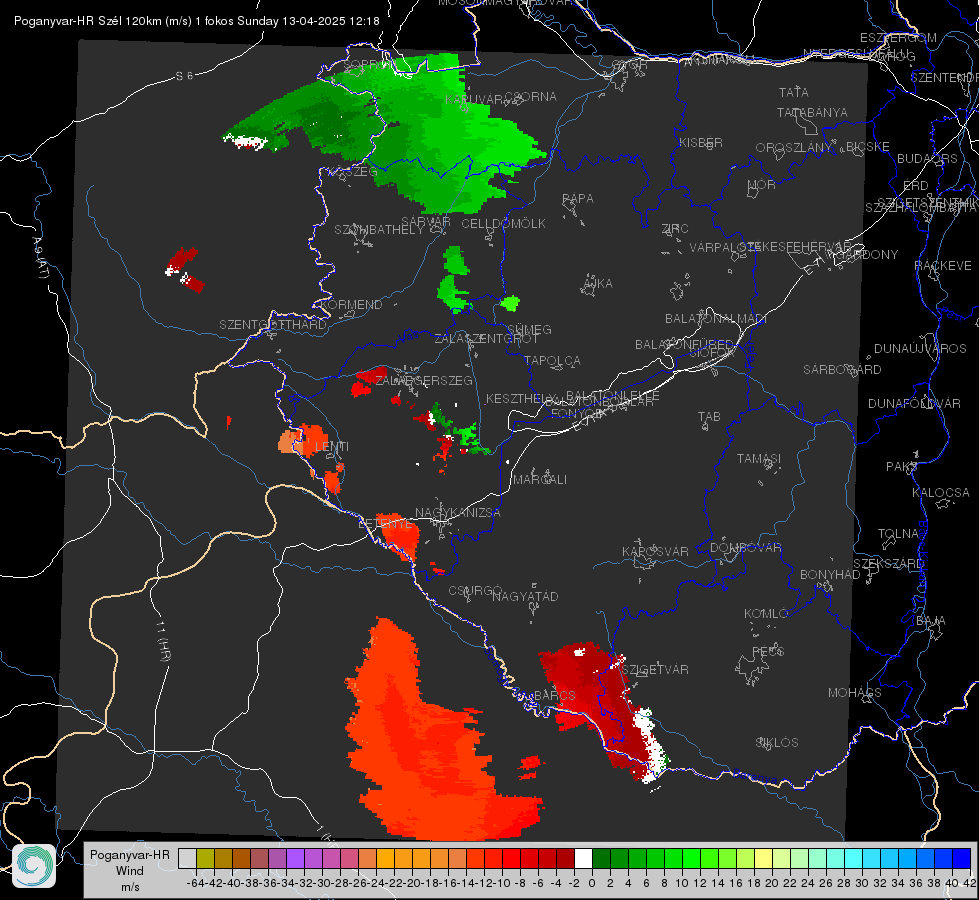
Task: Click the SIKLÓS city label
Action: tap(777, 743)
